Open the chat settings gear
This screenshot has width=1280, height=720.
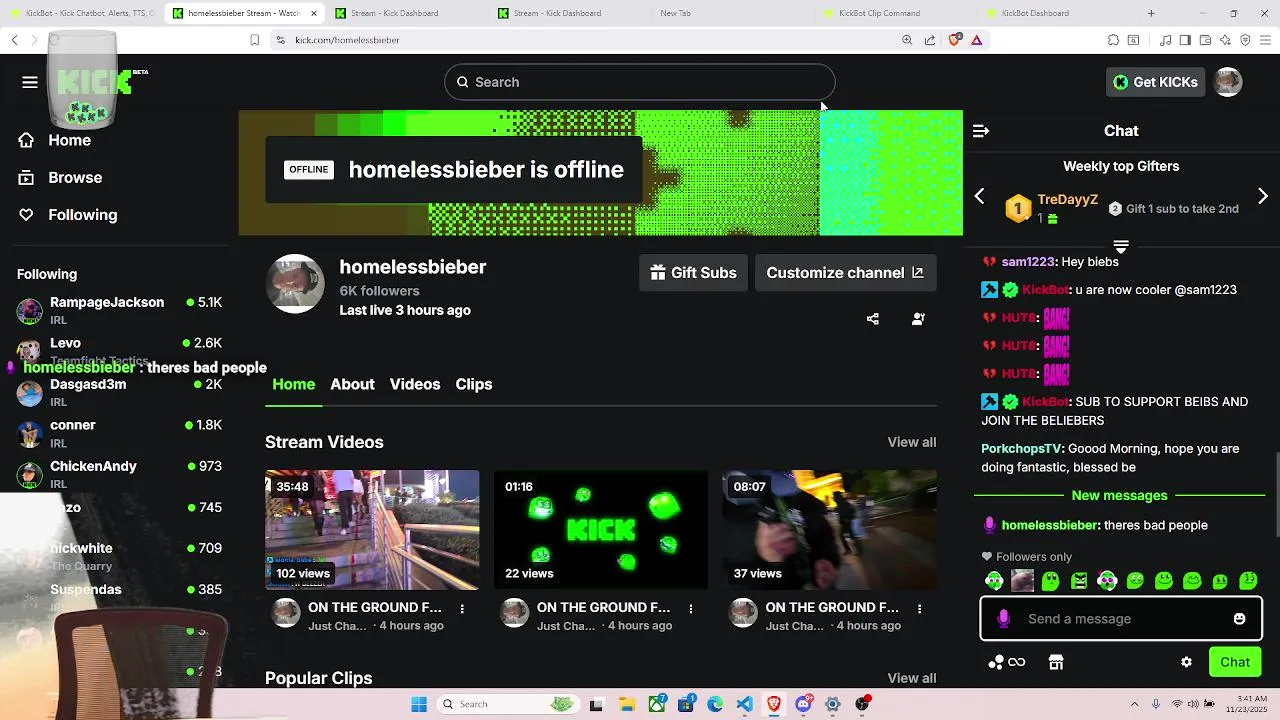(x=1187, y=662)
